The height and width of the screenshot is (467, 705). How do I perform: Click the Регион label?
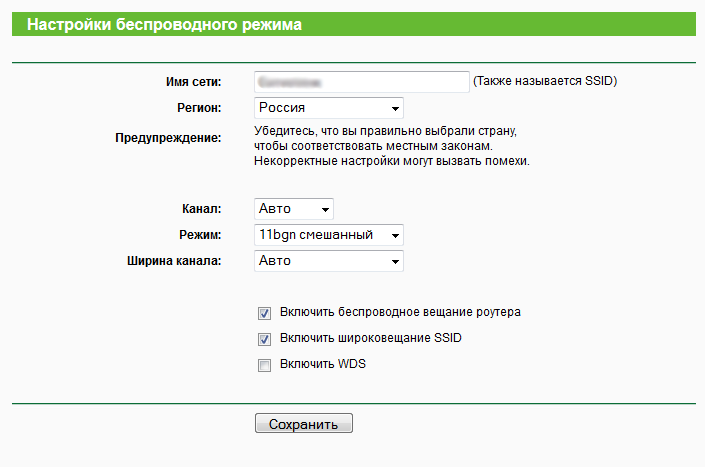198,108
